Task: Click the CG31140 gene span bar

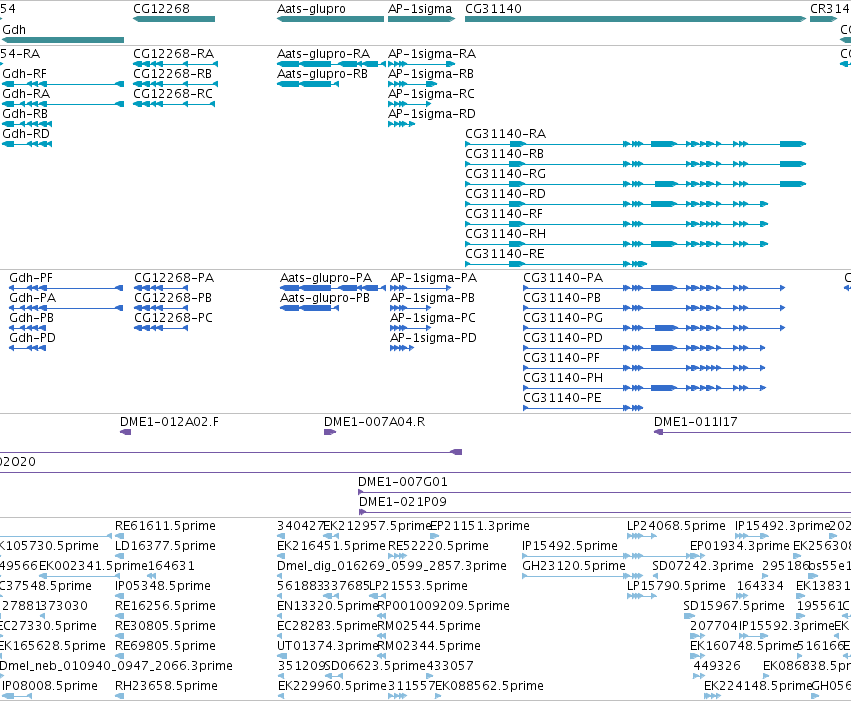Action: [x=636, y=19]
